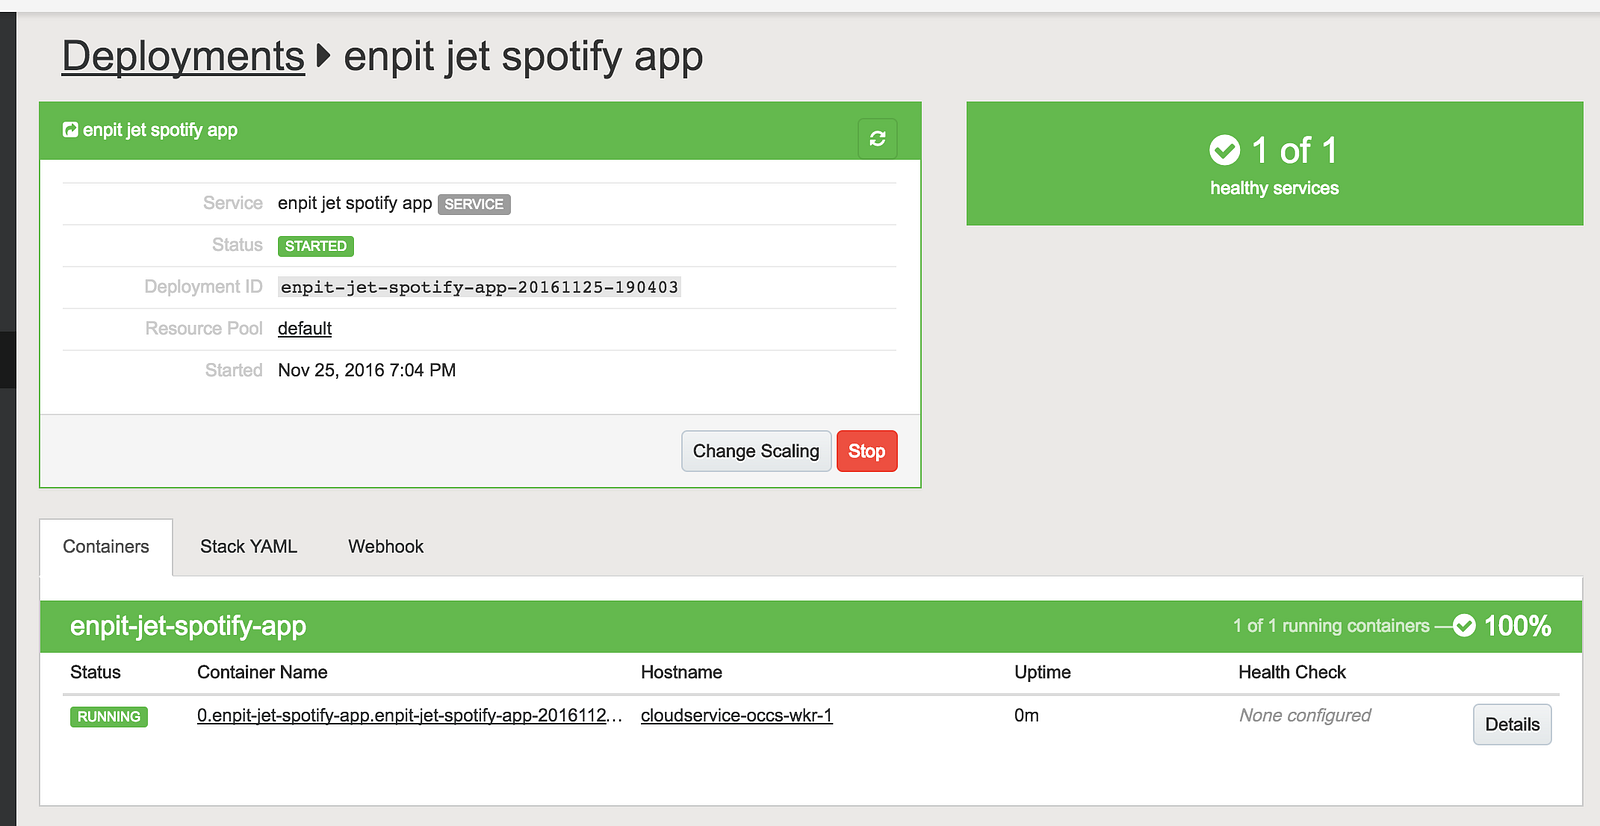The width and height of the screenshot is (1600, 826).
Task: Click the service icon beside the panel title
Action: (x=70, y=130)
